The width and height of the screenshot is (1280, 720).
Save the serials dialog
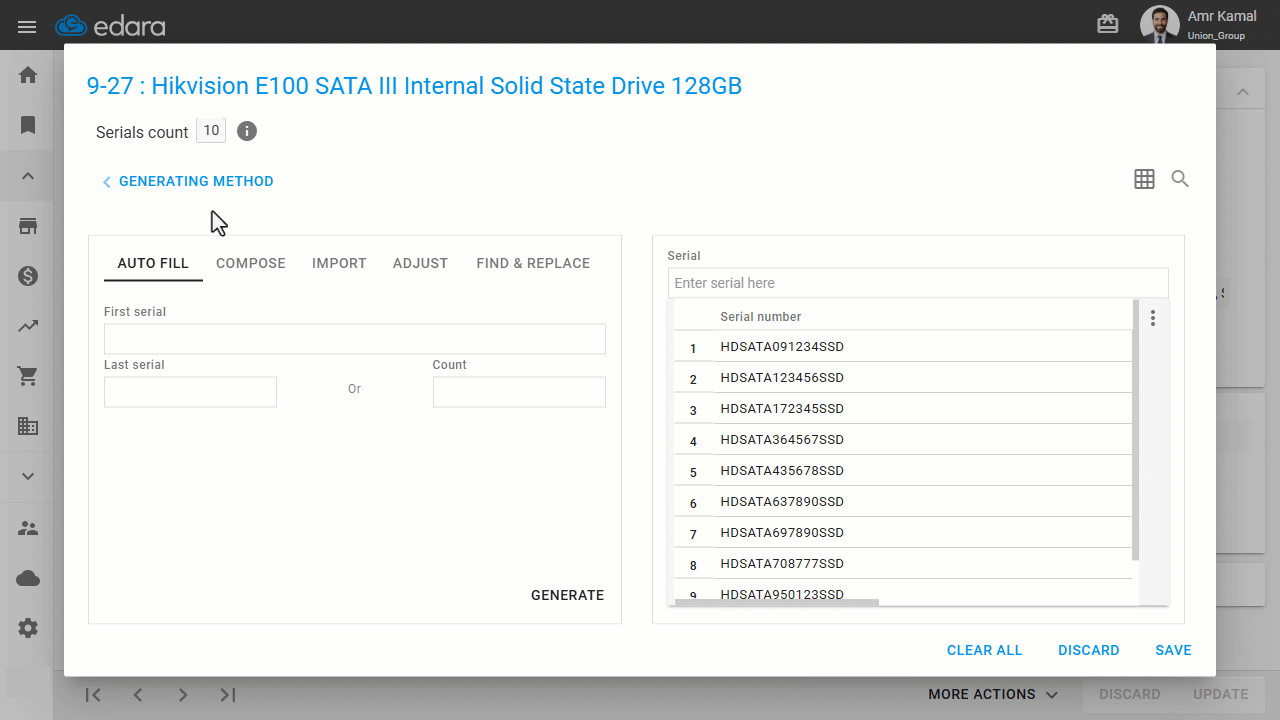coord(1173,650)
